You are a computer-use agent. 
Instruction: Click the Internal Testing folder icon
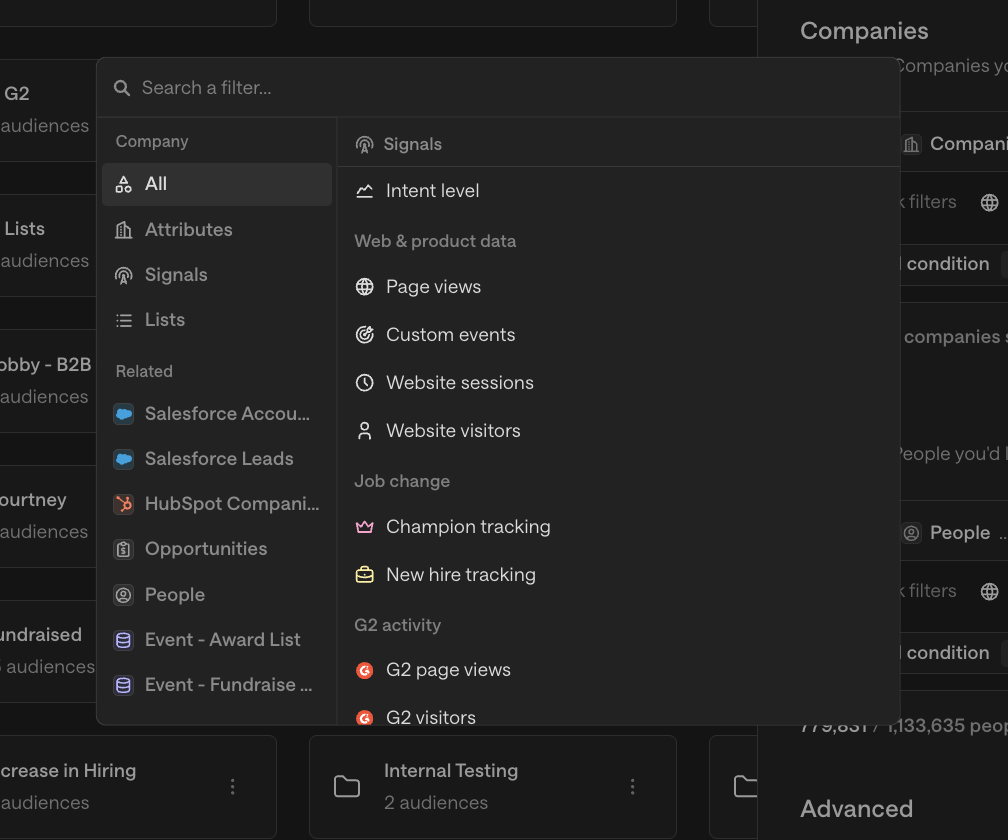pyautogui.click(x=347, y=787)
